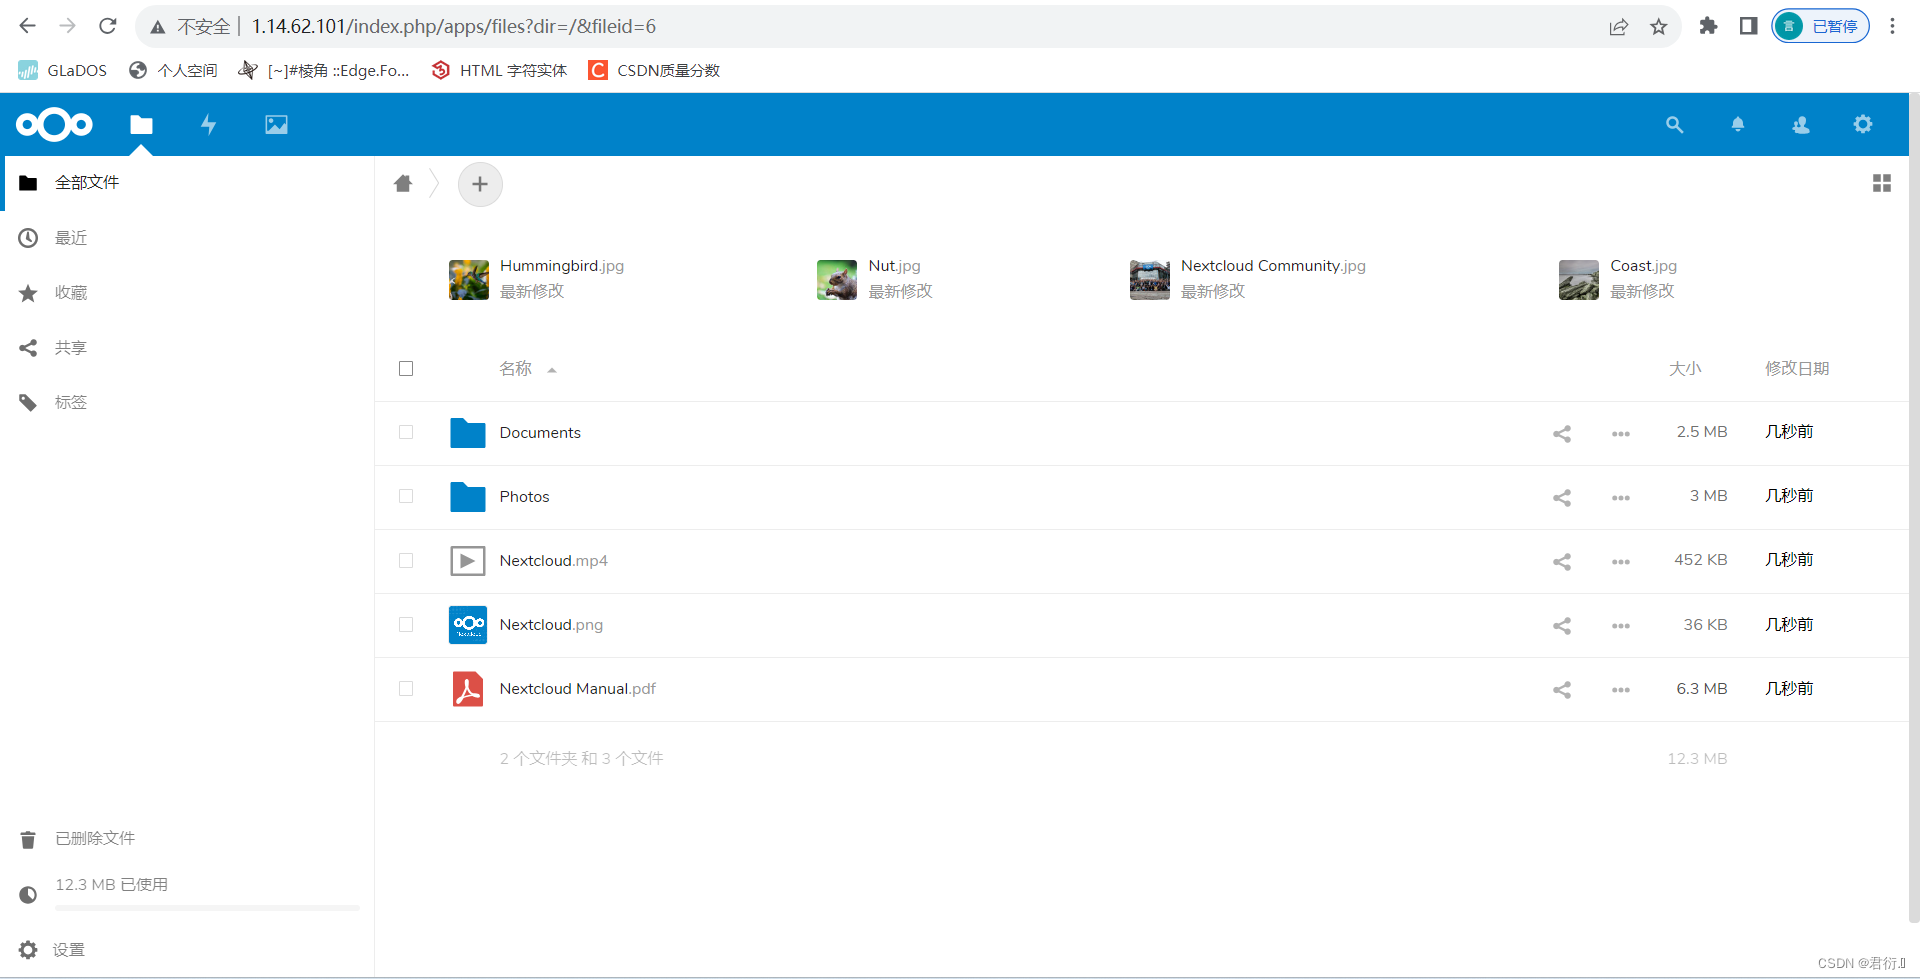Select the Nextcloud Manual.pdf checkbox
The image size is (1920, 979).
406,688
